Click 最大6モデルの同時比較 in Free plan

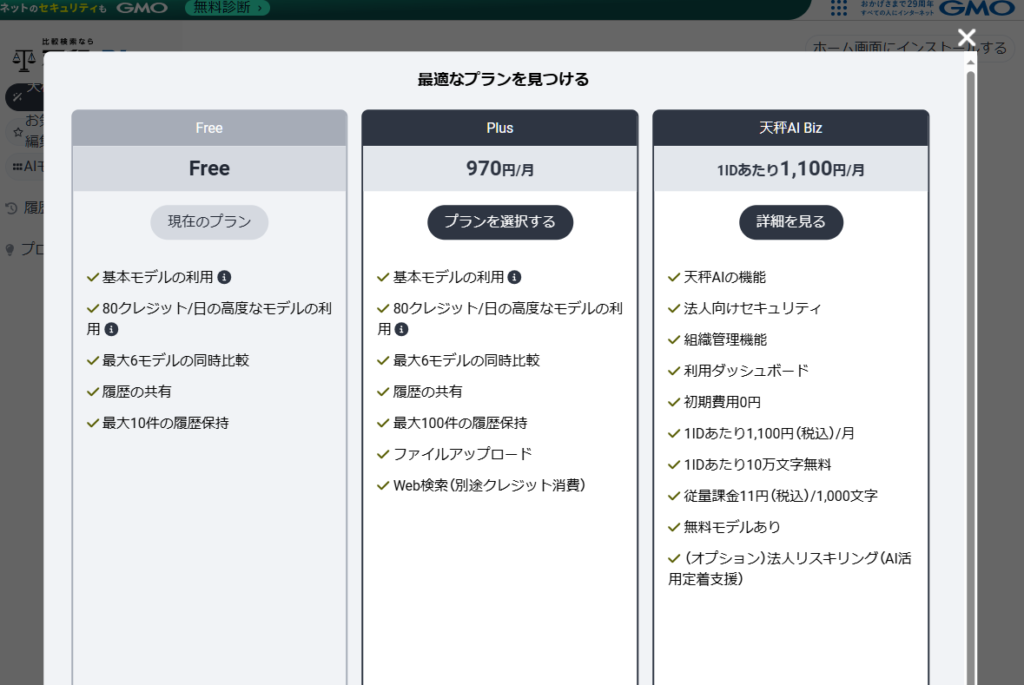click(176, 360)
